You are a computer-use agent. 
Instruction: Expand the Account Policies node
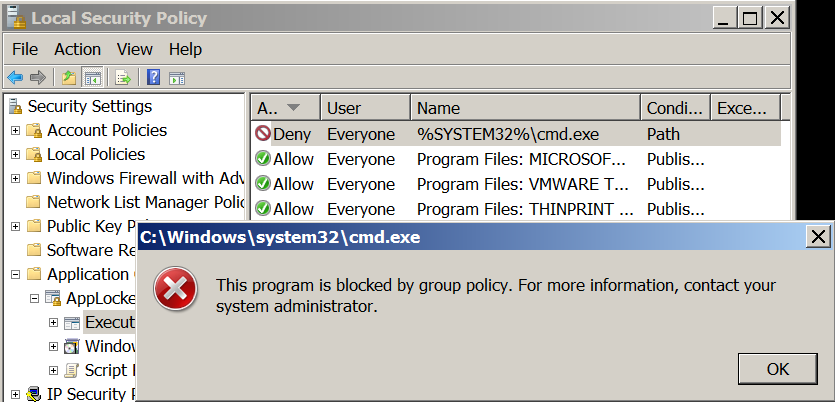click(x=15, y=130)
